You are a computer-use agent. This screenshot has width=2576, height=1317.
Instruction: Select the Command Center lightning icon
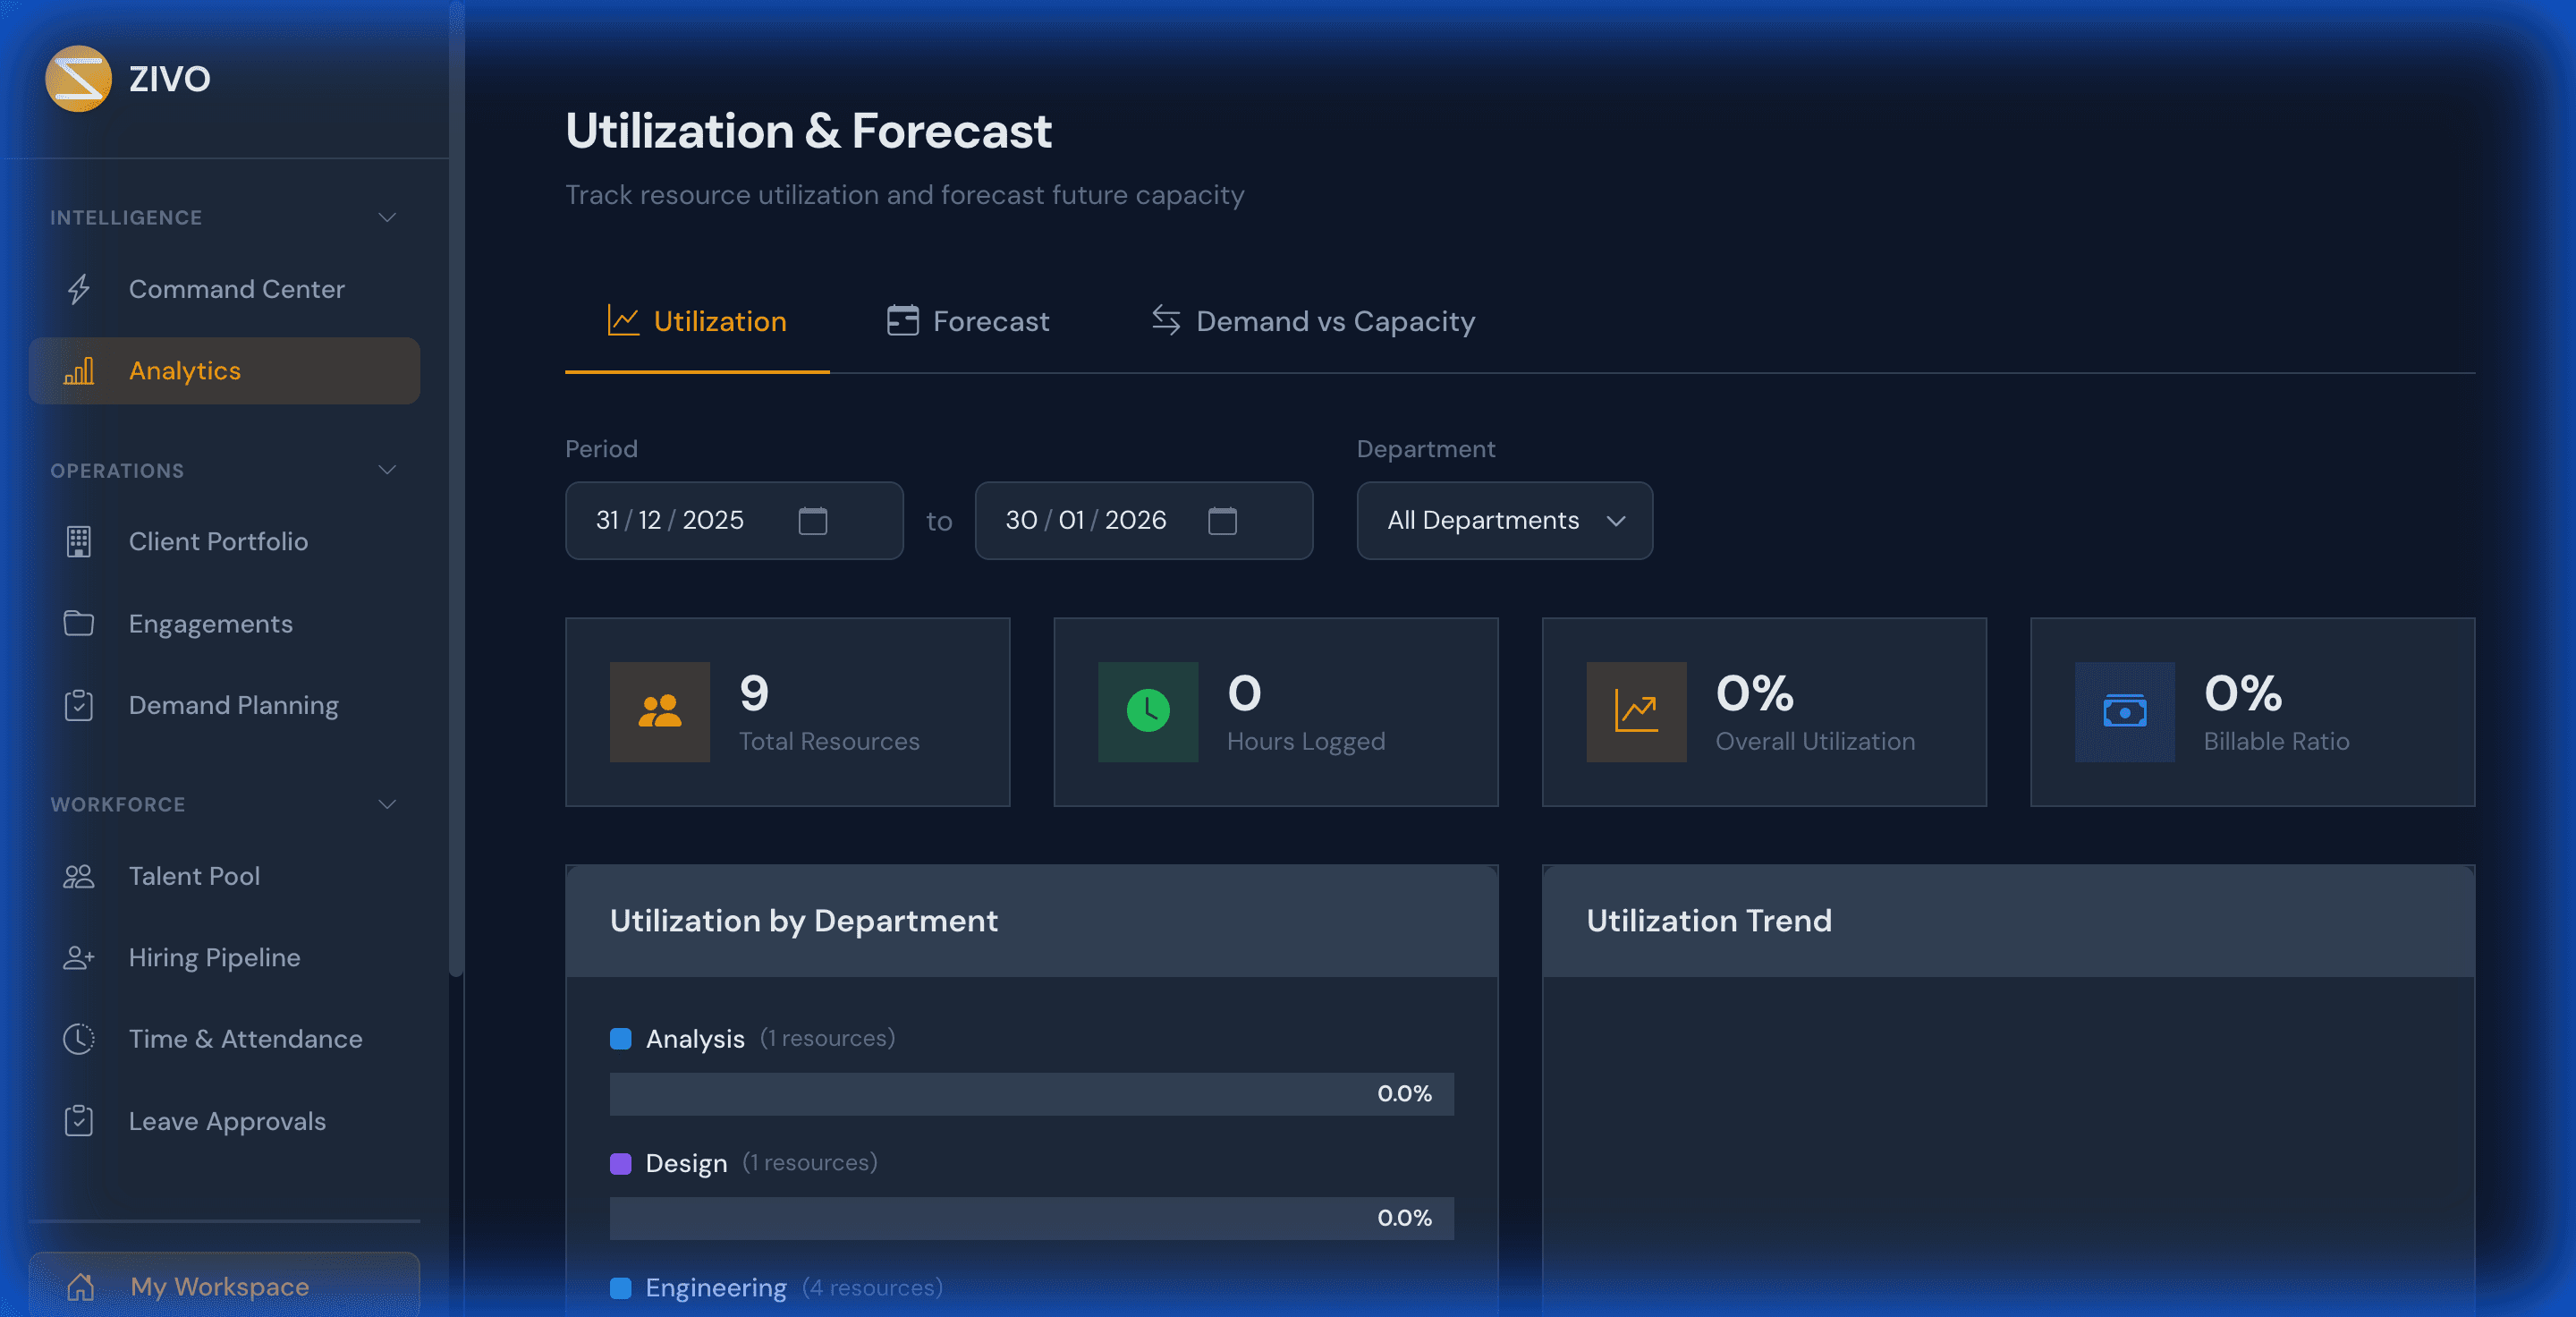(79, 289)
